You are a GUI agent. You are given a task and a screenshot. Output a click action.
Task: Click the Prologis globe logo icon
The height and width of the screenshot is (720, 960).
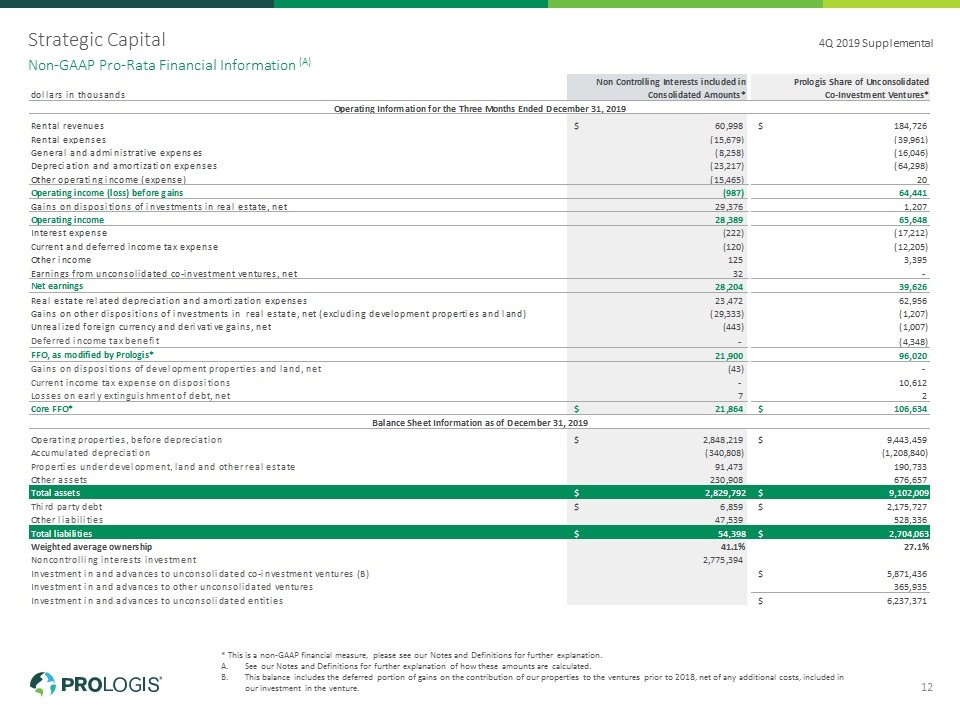43,683
